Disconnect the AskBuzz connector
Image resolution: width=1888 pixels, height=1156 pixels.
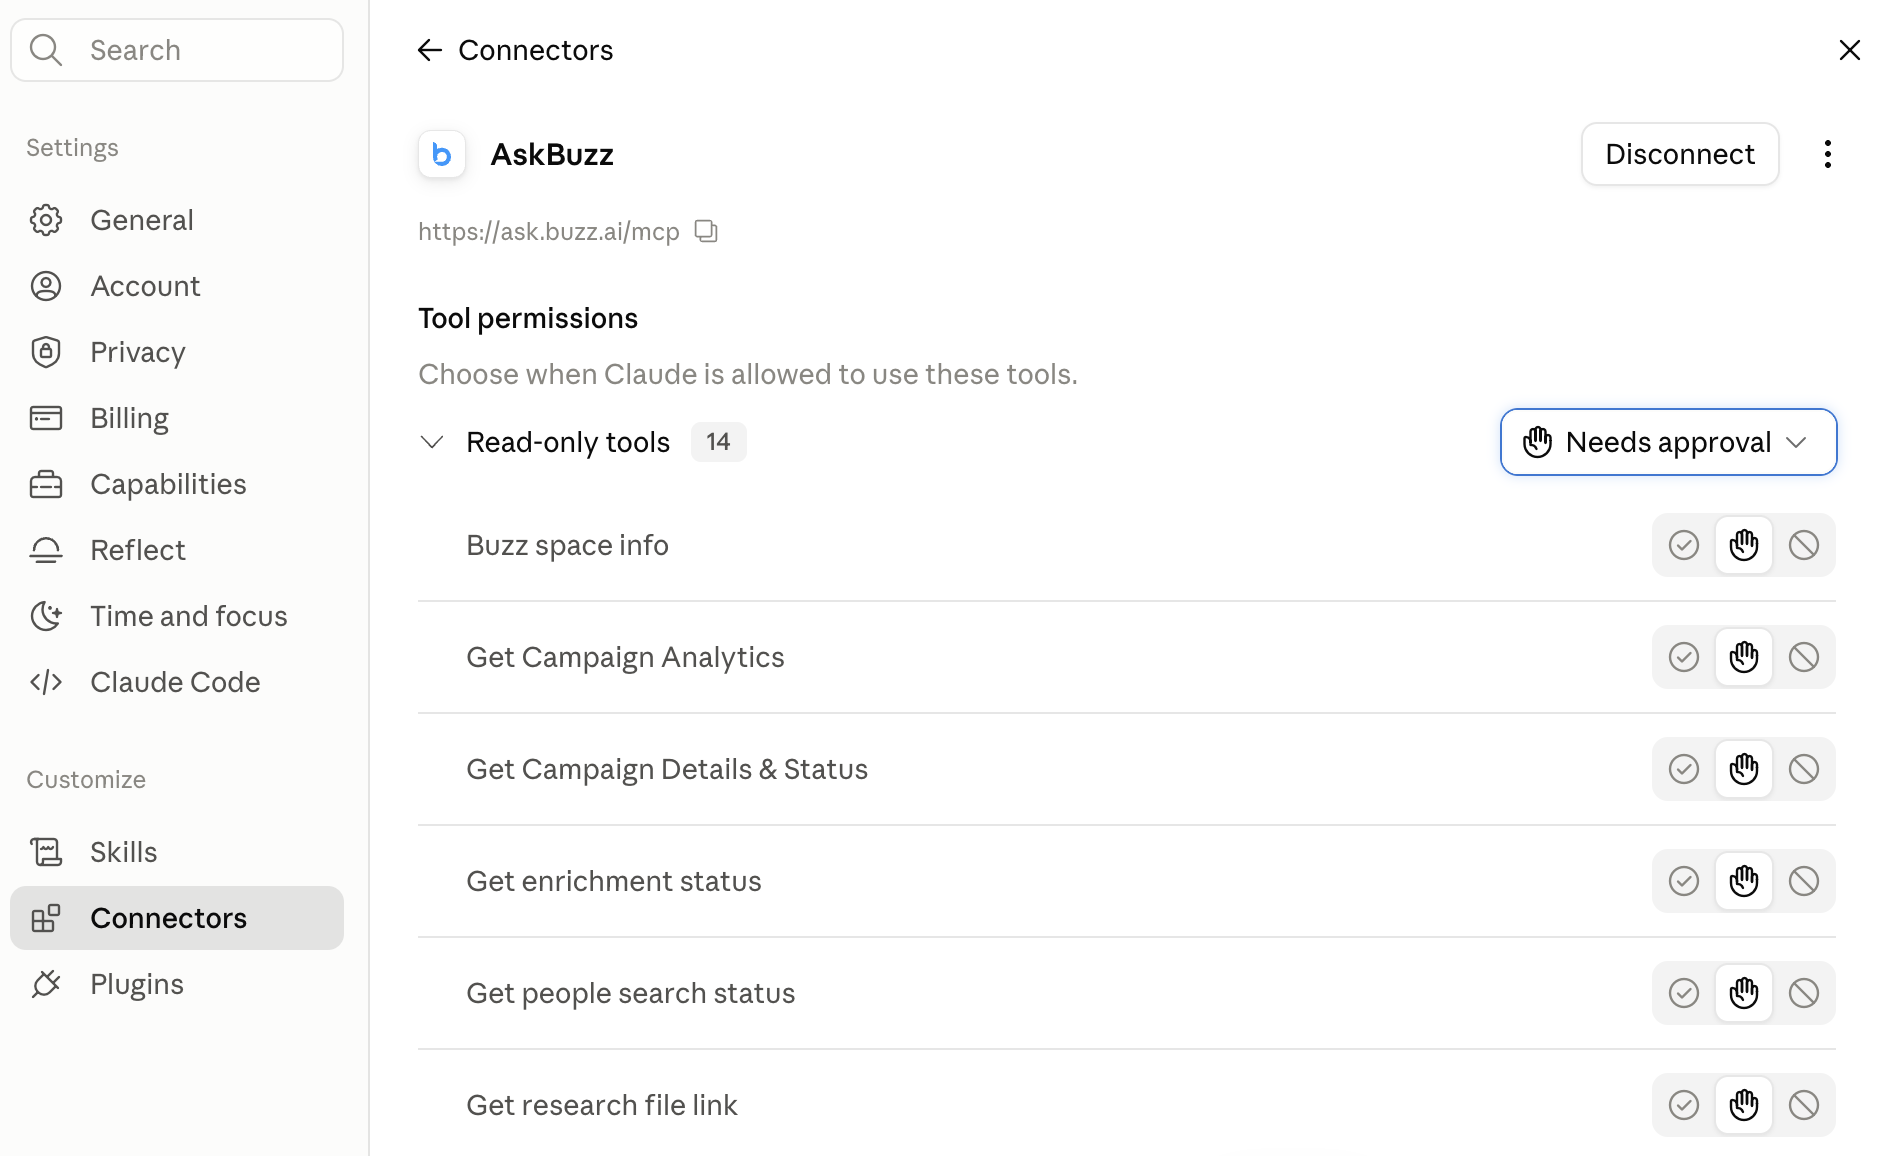(1680, 154)
